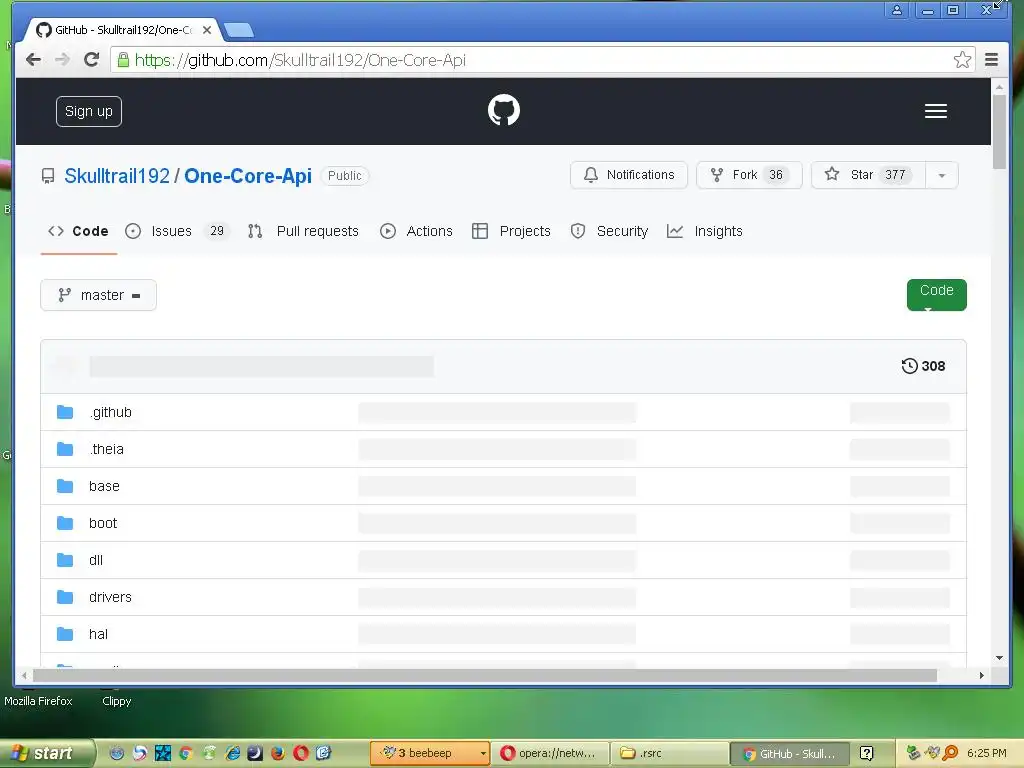Open the base folder name
This screenshot has width=1024, height=768.
click(104, 486)
